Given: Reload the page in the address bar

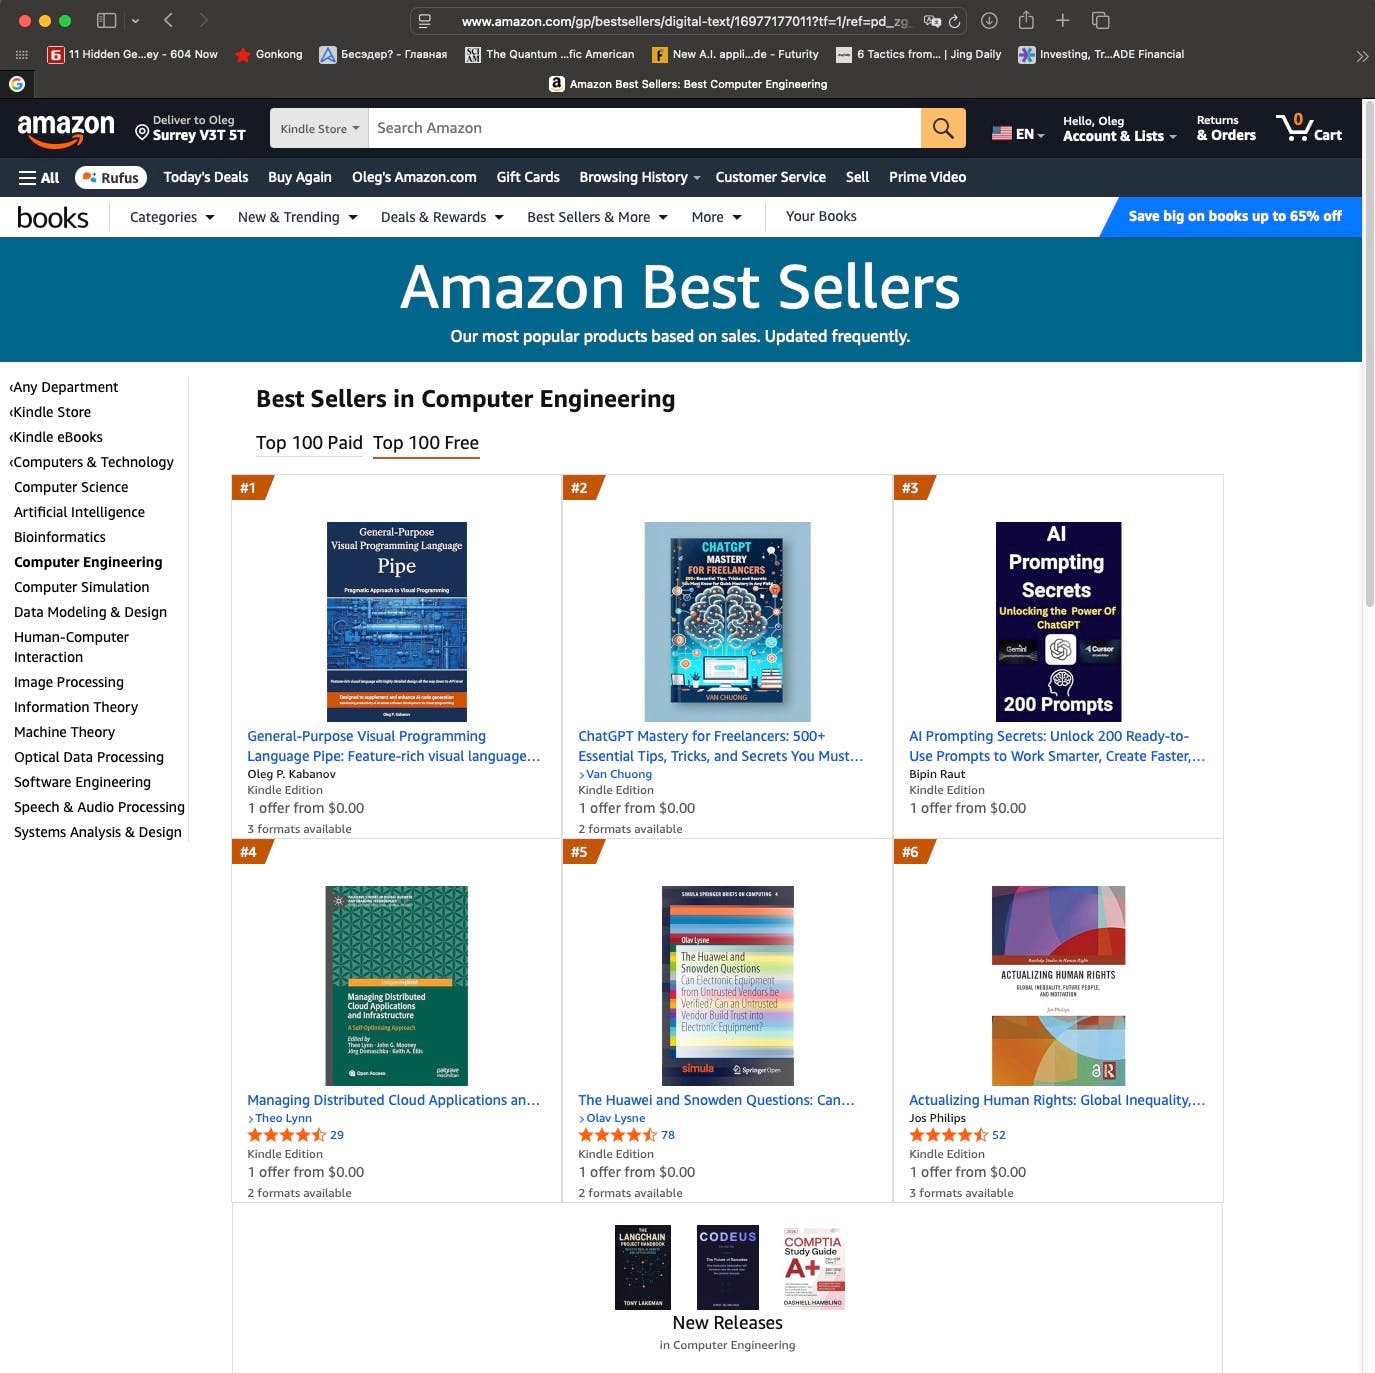Looking at the screenshot, I should click(955, 21).
